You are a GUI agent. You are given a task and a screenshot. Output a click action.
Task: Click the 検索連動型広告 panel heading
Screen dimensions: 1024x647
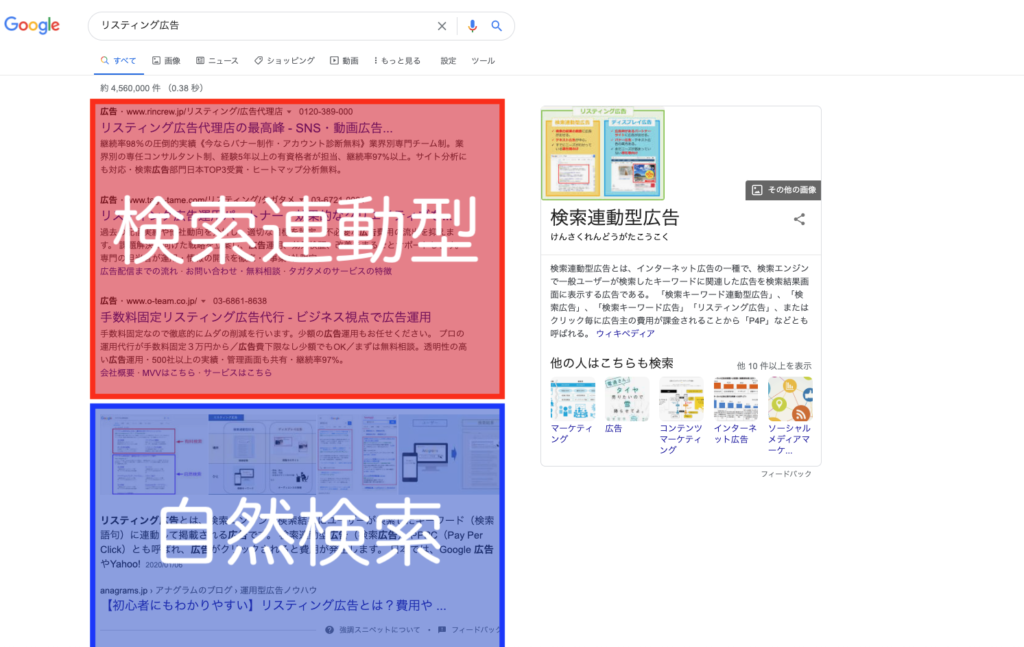coord(615,217)
